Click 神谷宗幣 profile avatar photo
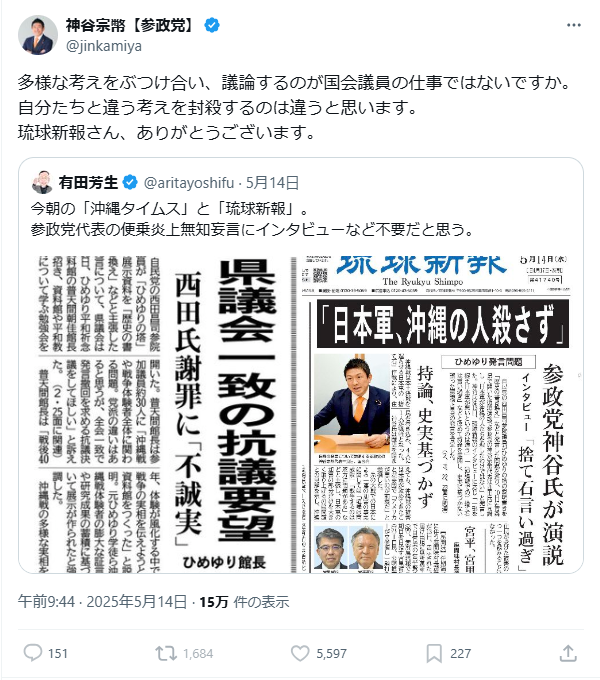 (38, 35)
